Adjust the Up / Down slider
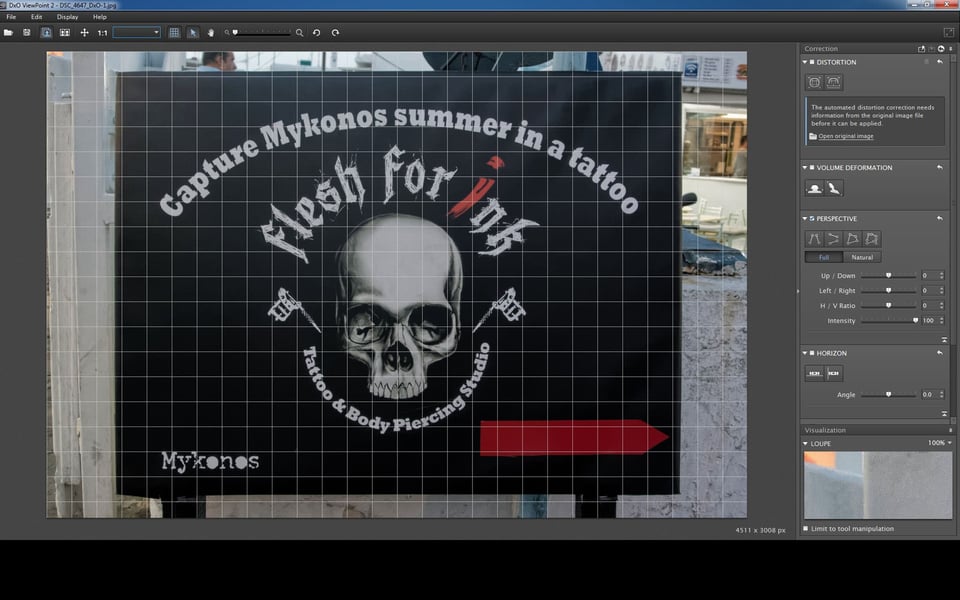The width and height of the screenshot is (960, 600). click(888, 276)
